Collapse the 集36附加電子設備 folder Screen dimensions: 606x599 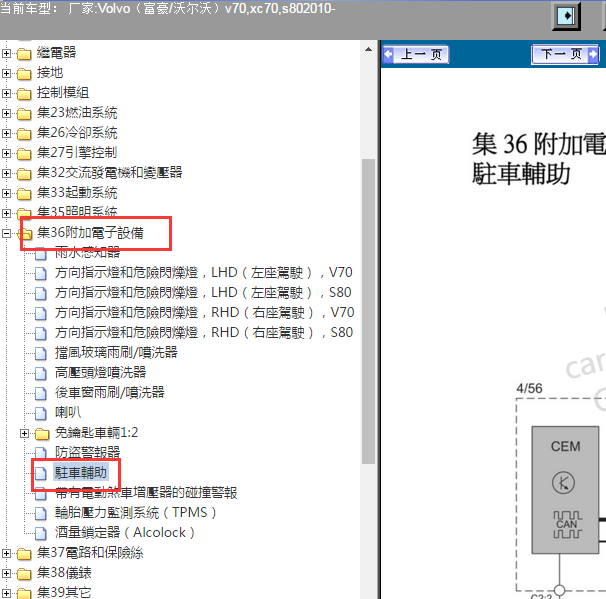click(x=6, y=233)
